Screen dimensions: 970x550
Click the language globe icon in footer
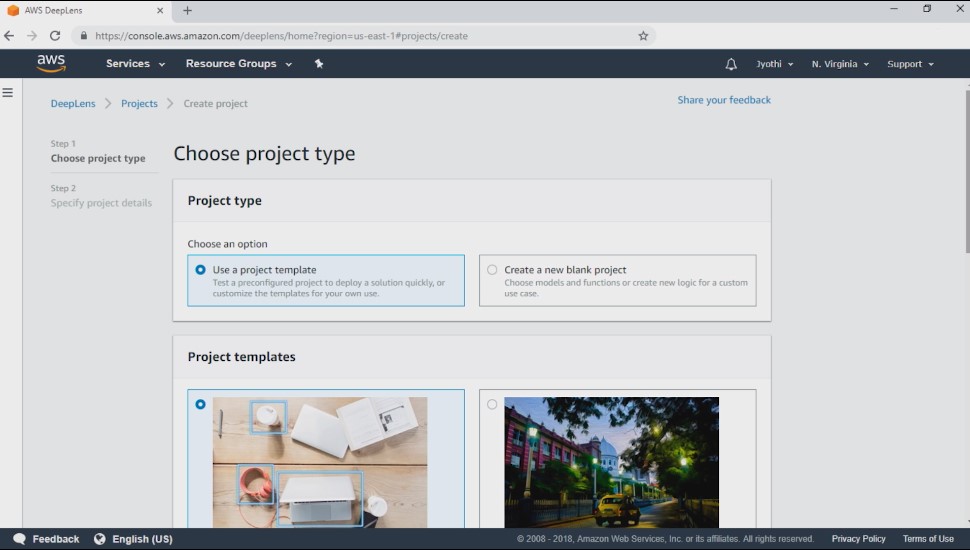point(100,539)
